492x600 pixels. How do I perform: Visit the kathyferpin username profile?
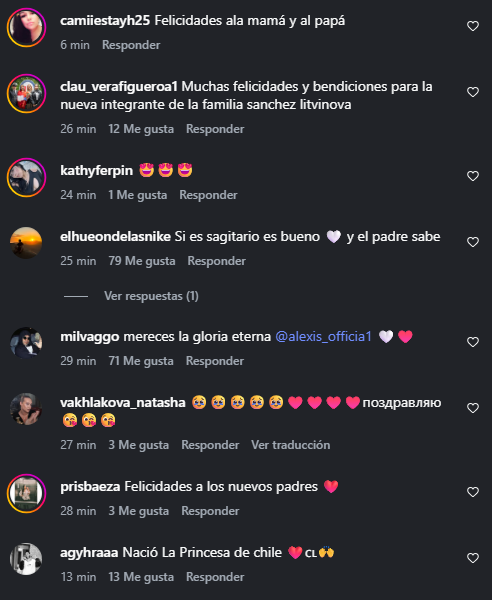point(96,171)
